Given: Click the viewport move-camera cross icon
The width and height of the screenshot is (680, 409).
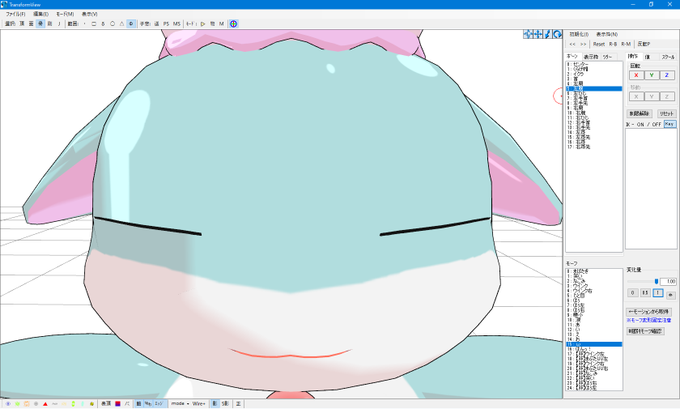Looking at the screenshot, I should pos(538,34).
